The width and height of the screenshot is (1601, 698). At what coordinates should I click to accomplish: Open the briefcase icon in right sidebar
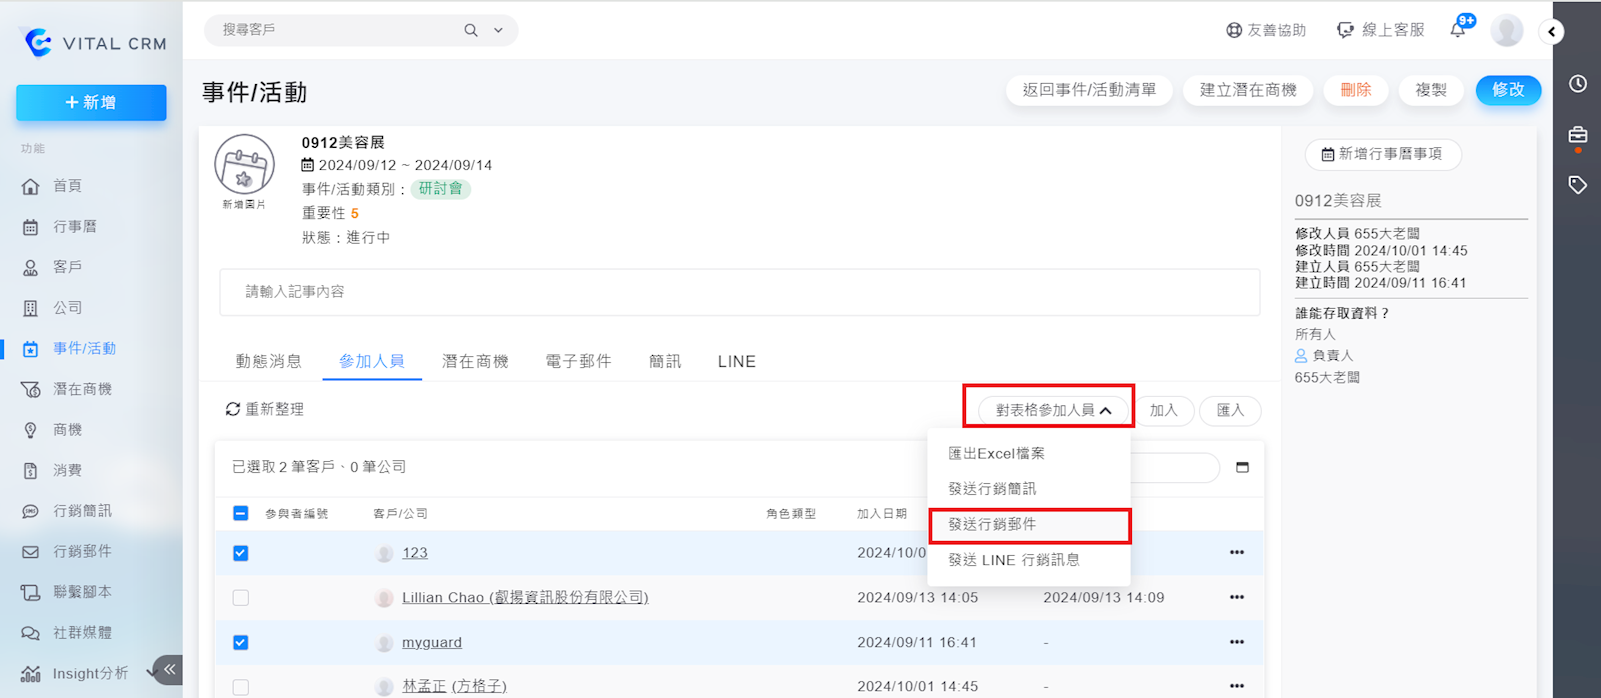(x=1578, y=135)
